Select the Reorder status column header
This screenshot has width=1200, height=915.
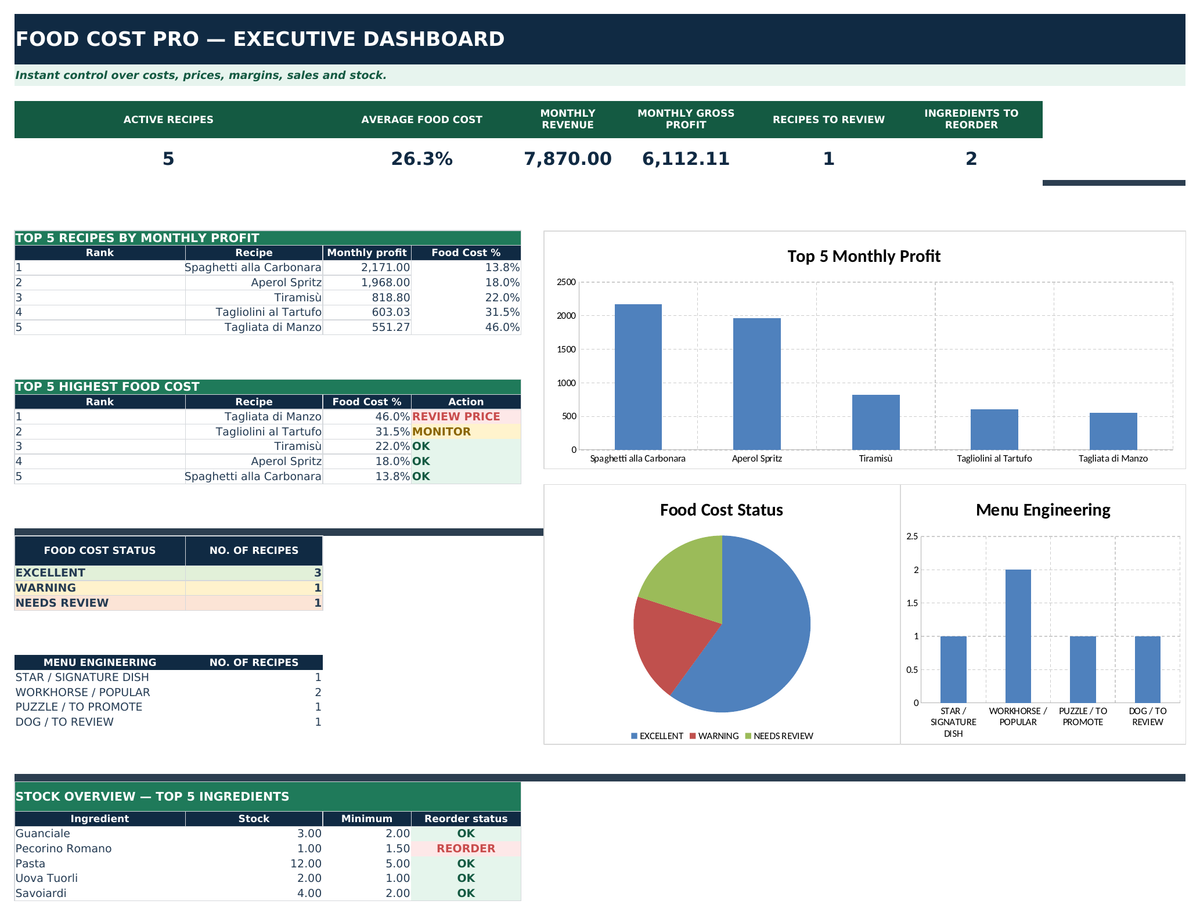click(466, 818)
